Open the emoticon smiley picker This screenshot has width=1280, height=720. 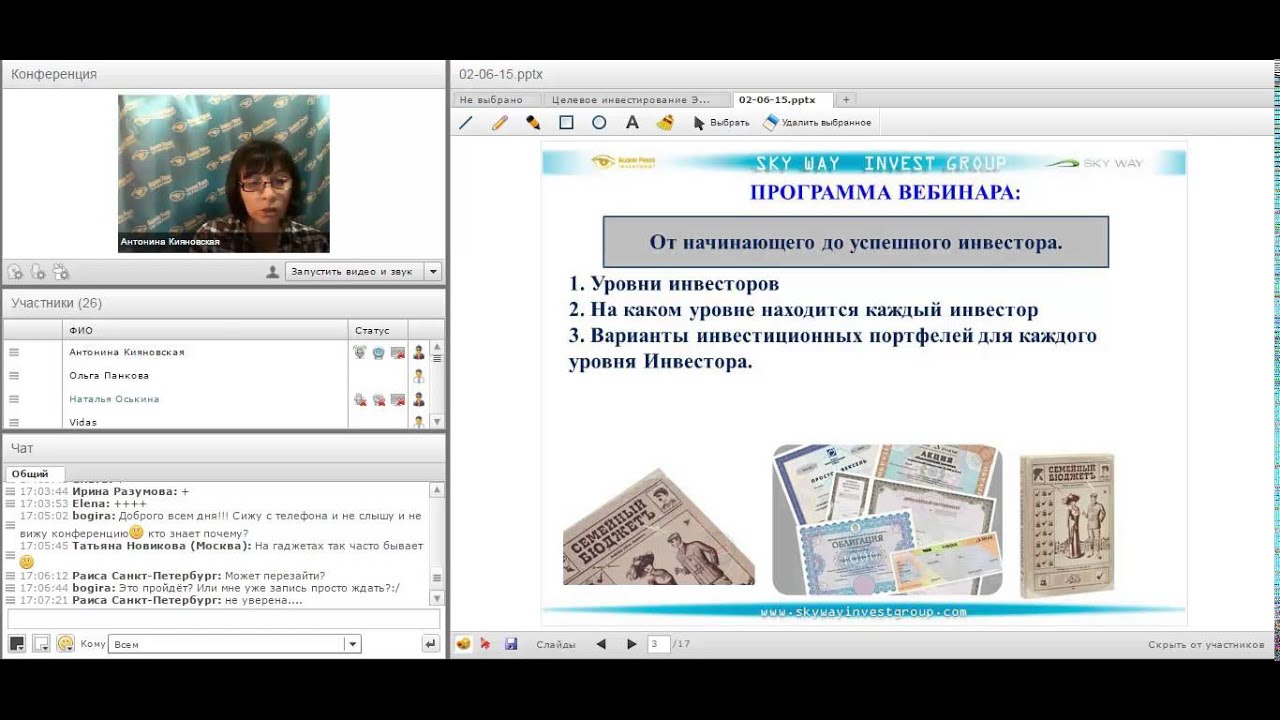pyautogui.click(x=65, y=644)
